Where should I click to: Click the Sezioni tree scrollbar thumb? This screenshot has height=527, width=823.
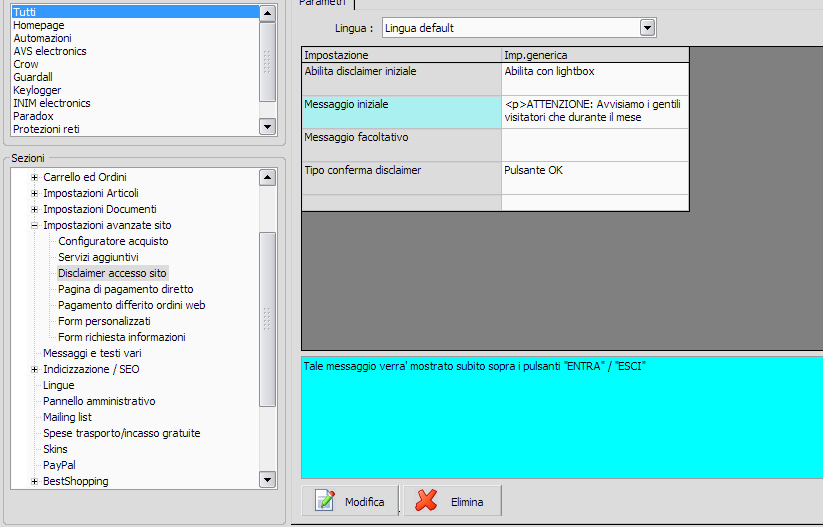(x=268, y=319)
